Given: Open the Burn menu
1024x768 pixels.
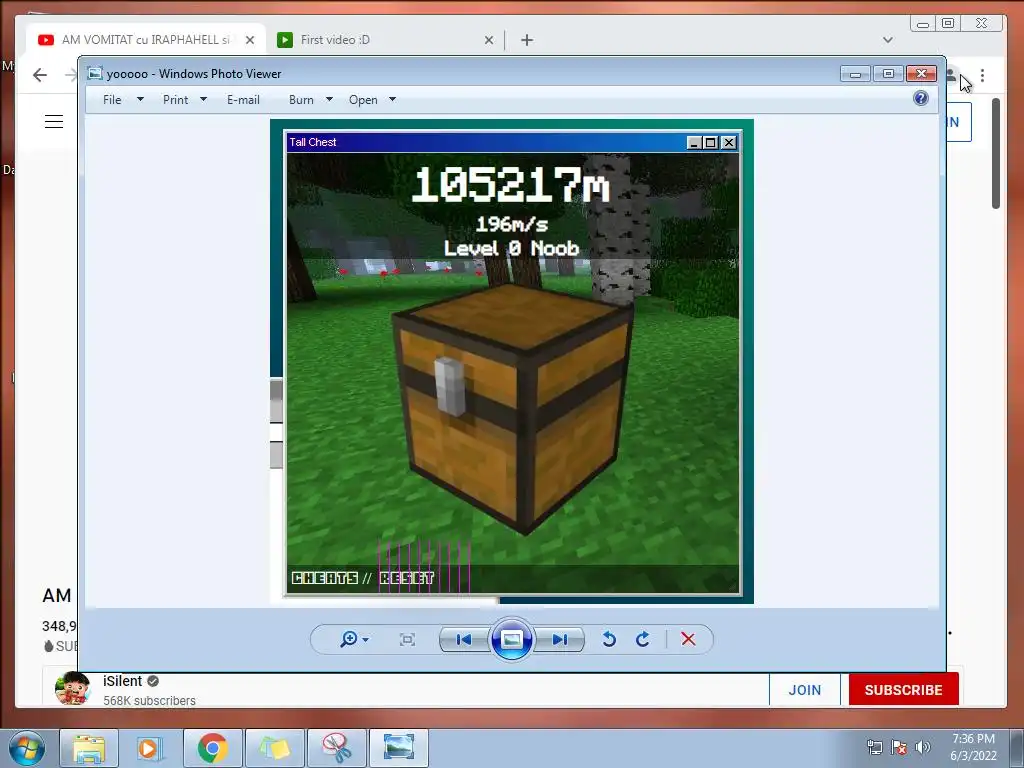Looking at the screenshot, I should coord(301,100).
